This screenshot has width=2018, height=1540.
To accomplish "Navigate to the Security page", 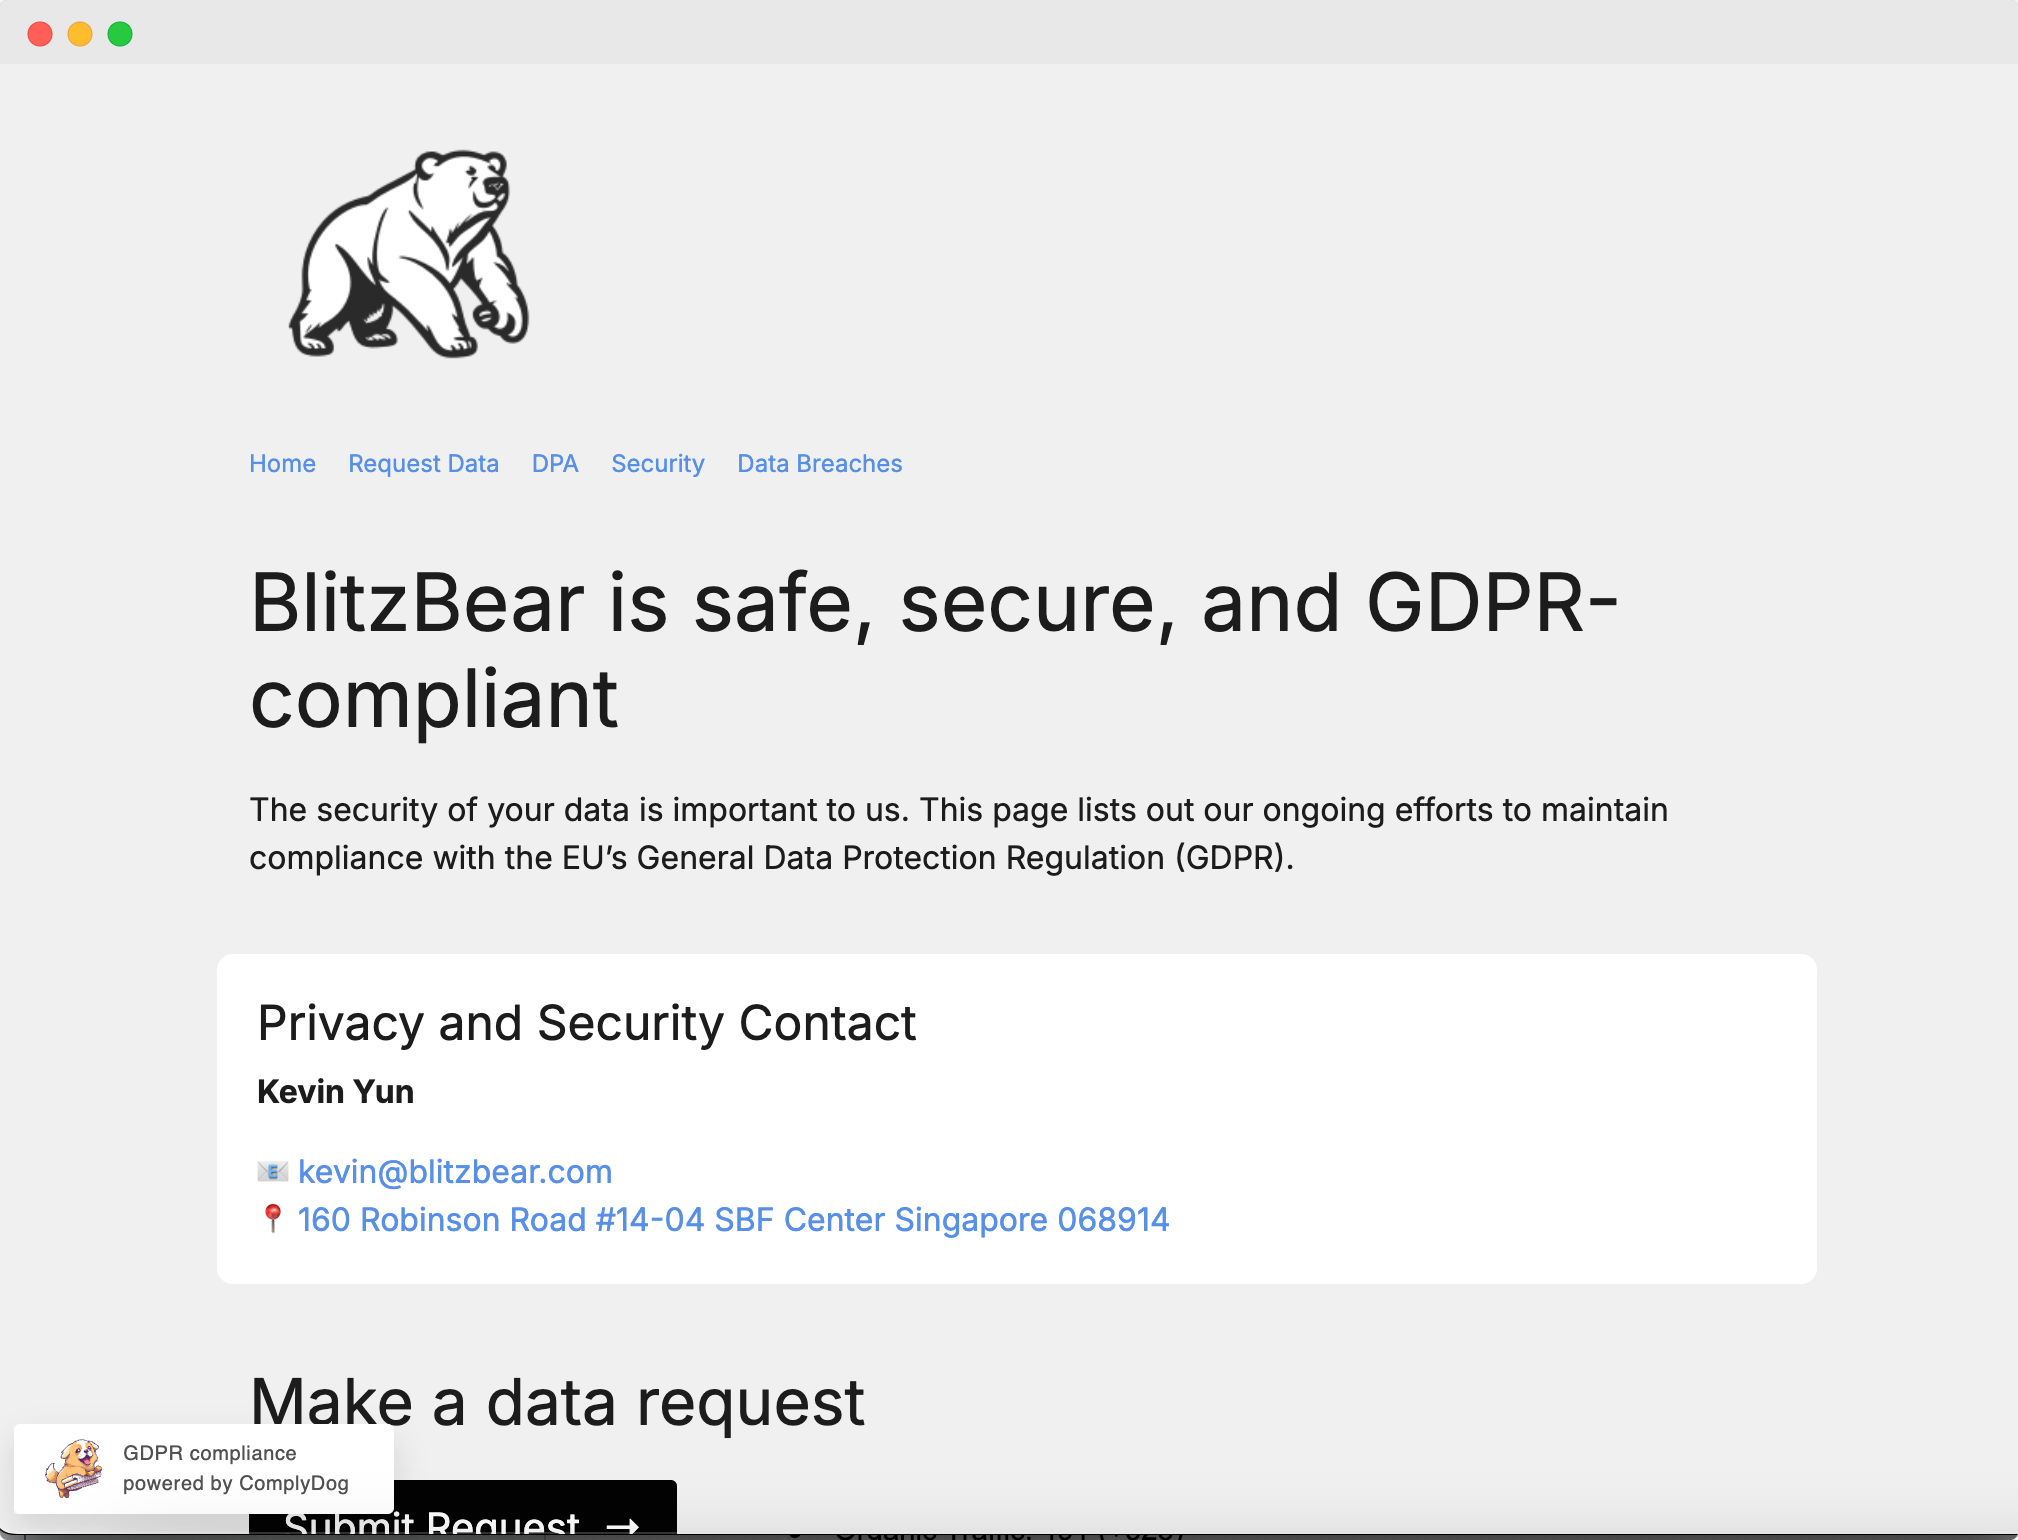I will coord(658,463).
